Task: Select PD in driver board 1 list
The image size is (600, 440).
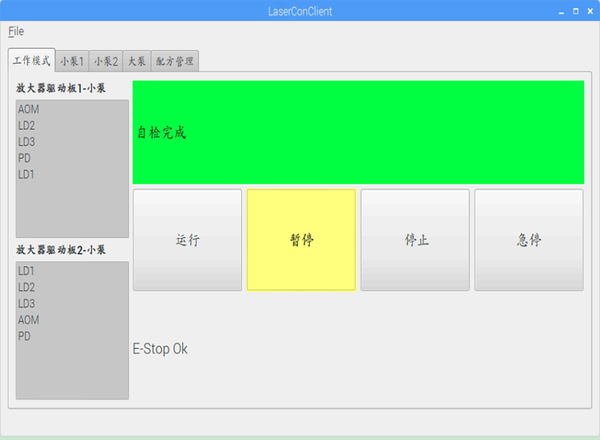Action: coord(72,158)
